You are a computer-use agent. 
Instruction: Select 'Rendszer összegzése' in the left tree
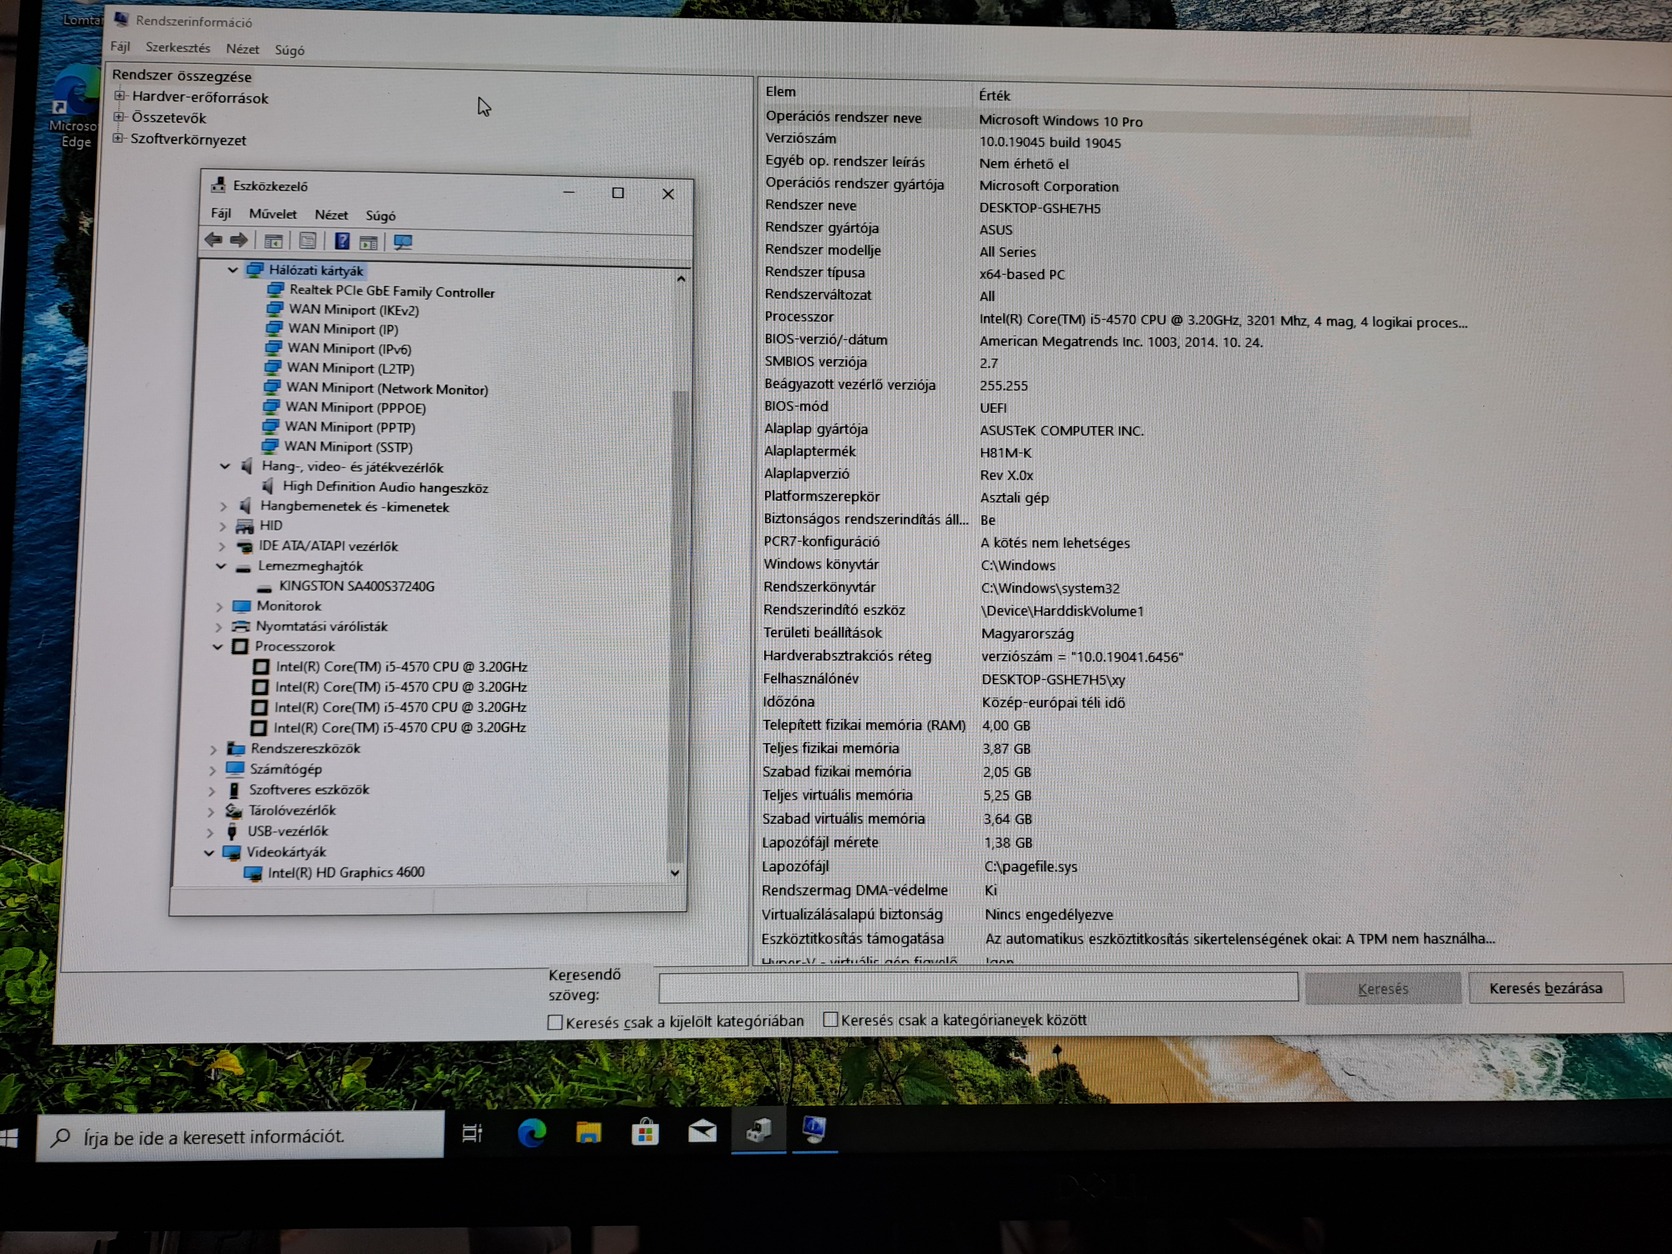pos(182,76)
